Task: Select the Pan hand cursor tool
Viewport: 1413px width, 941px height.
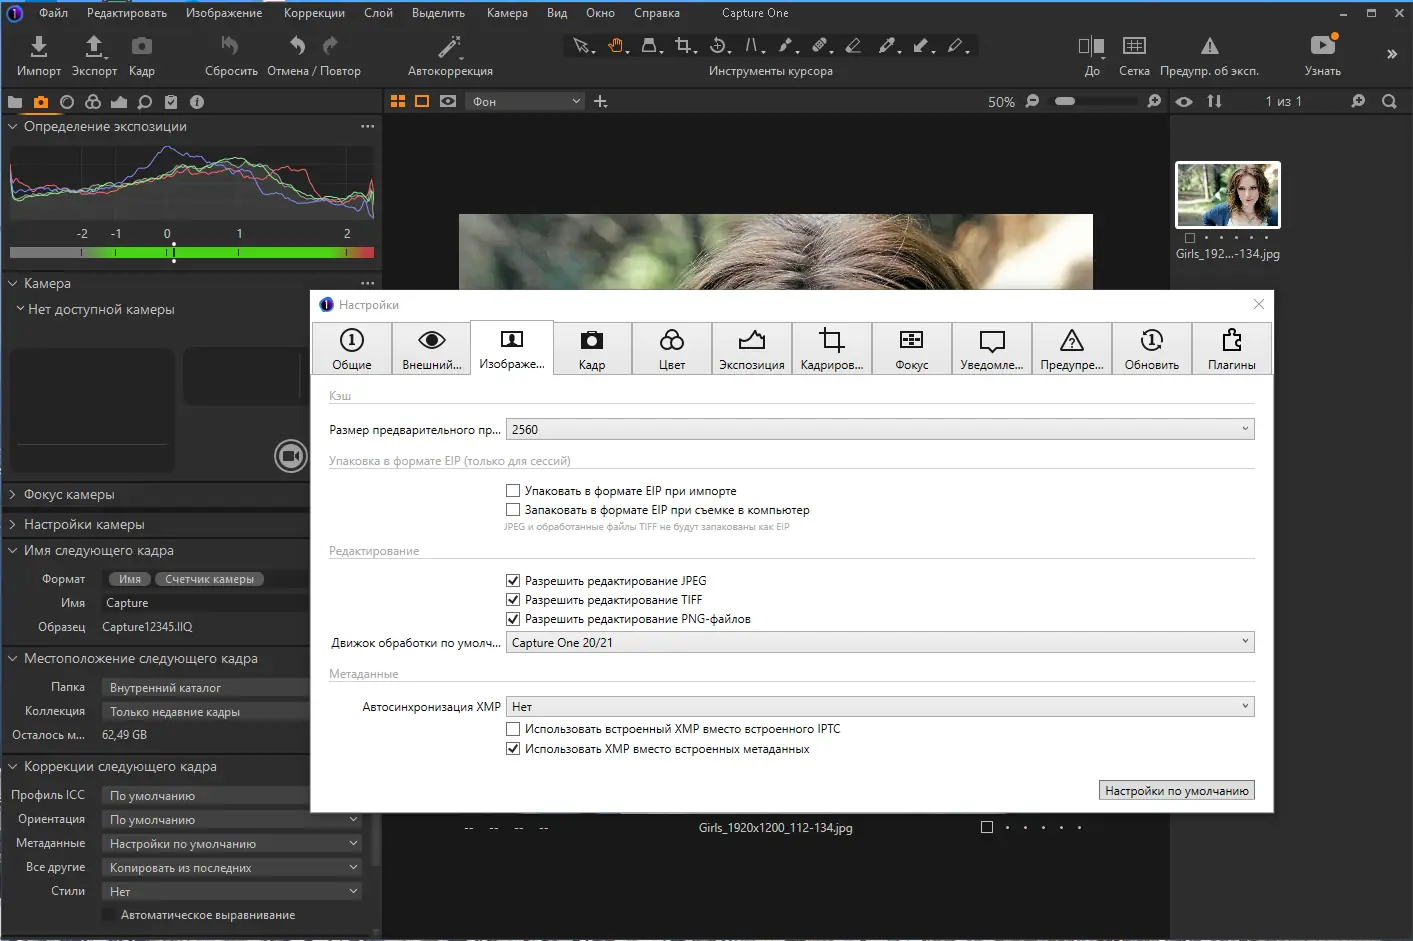Action: pos(616,46)
